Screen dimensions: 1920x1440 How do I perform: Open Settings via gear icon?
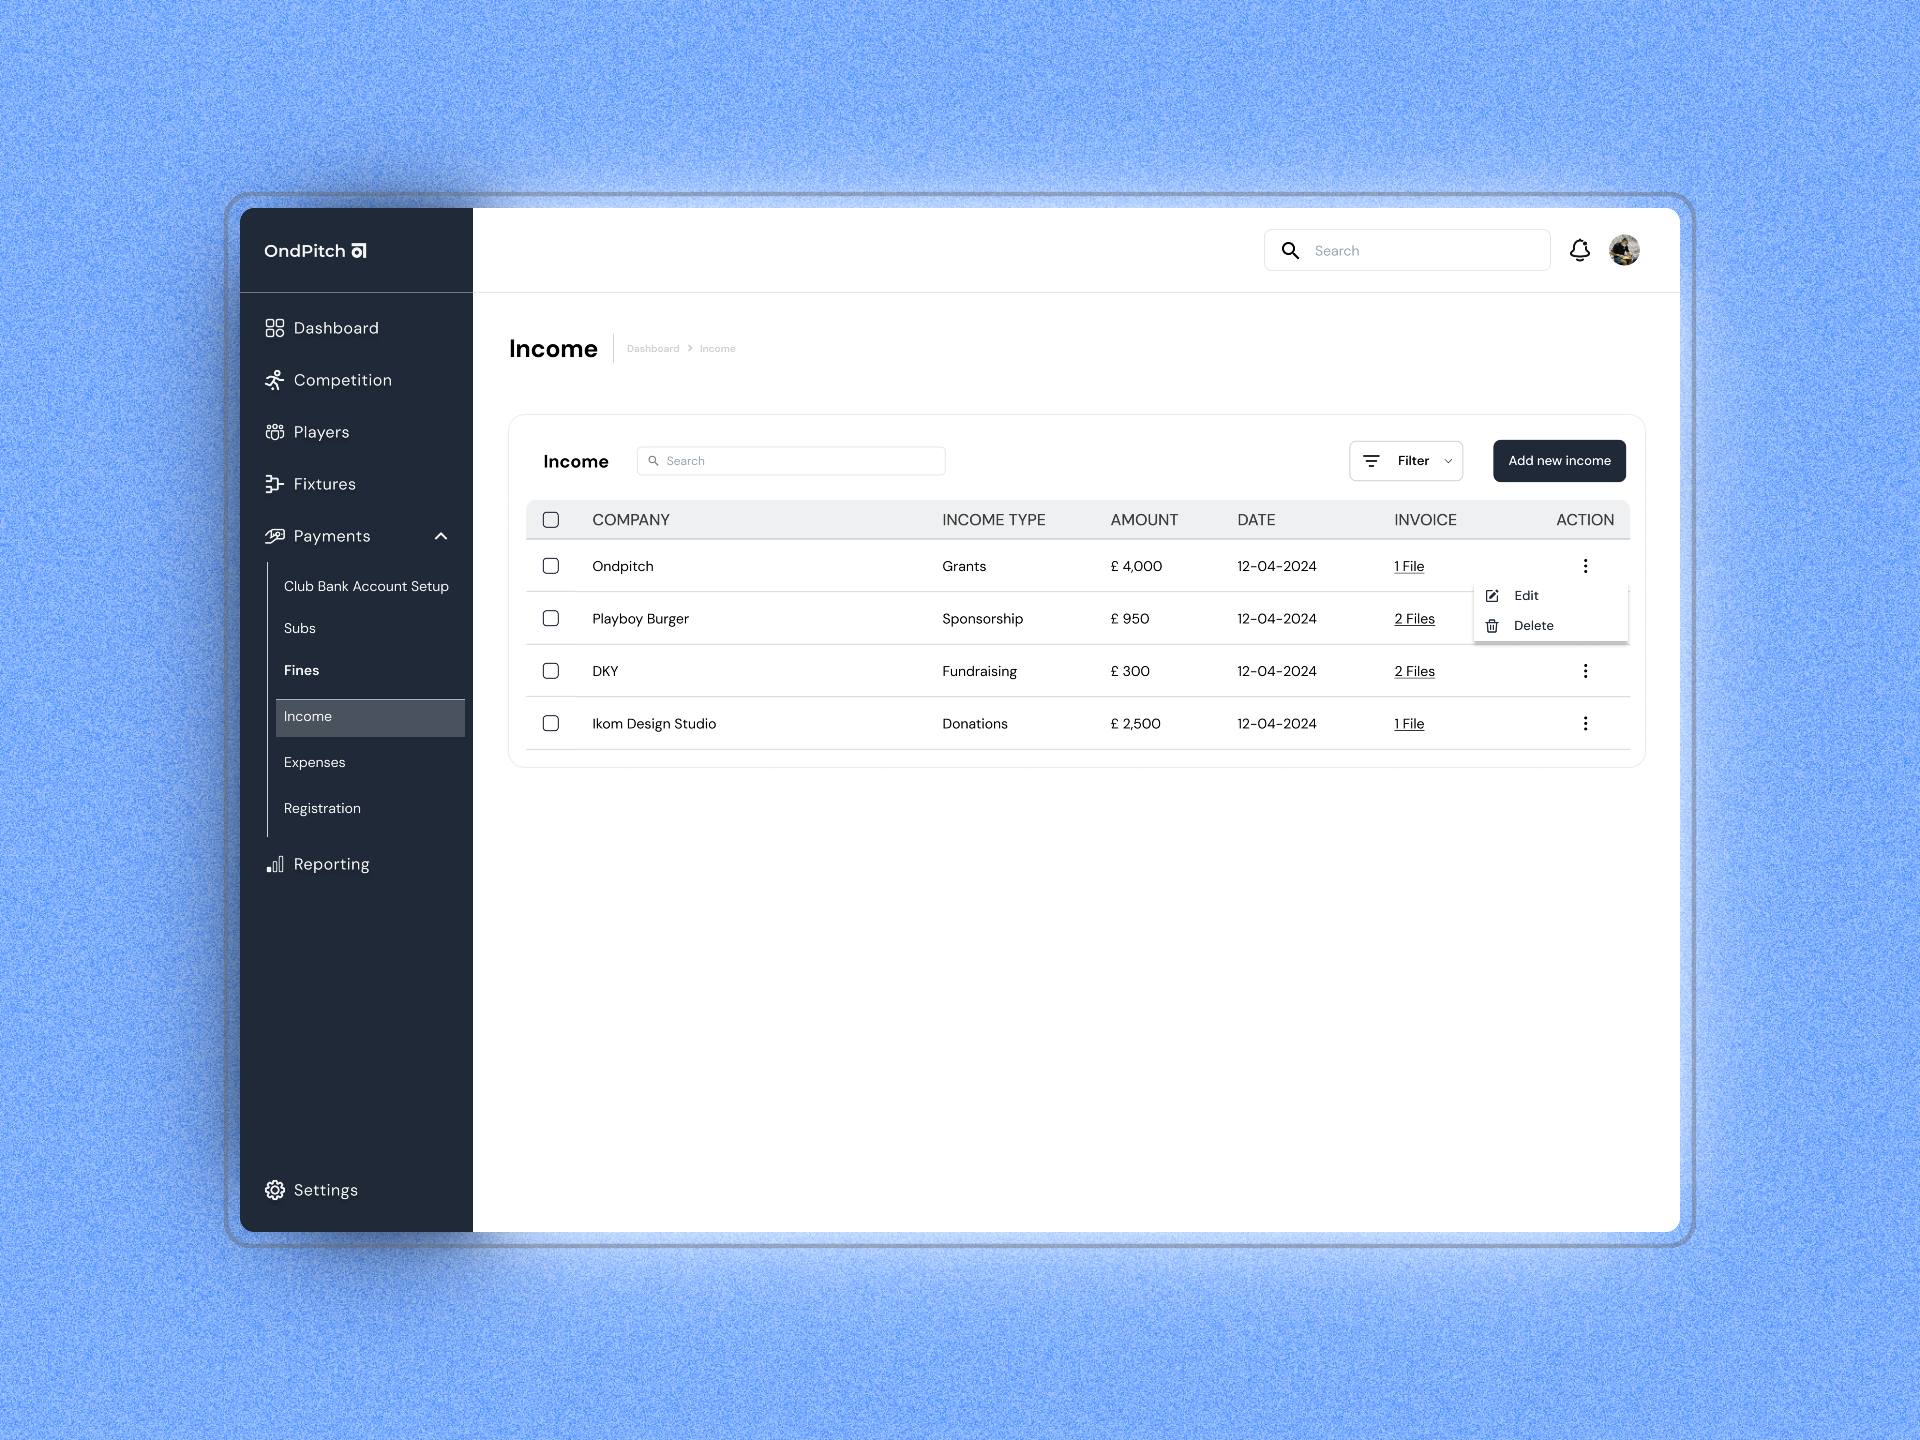click(x=274, y=1190)
